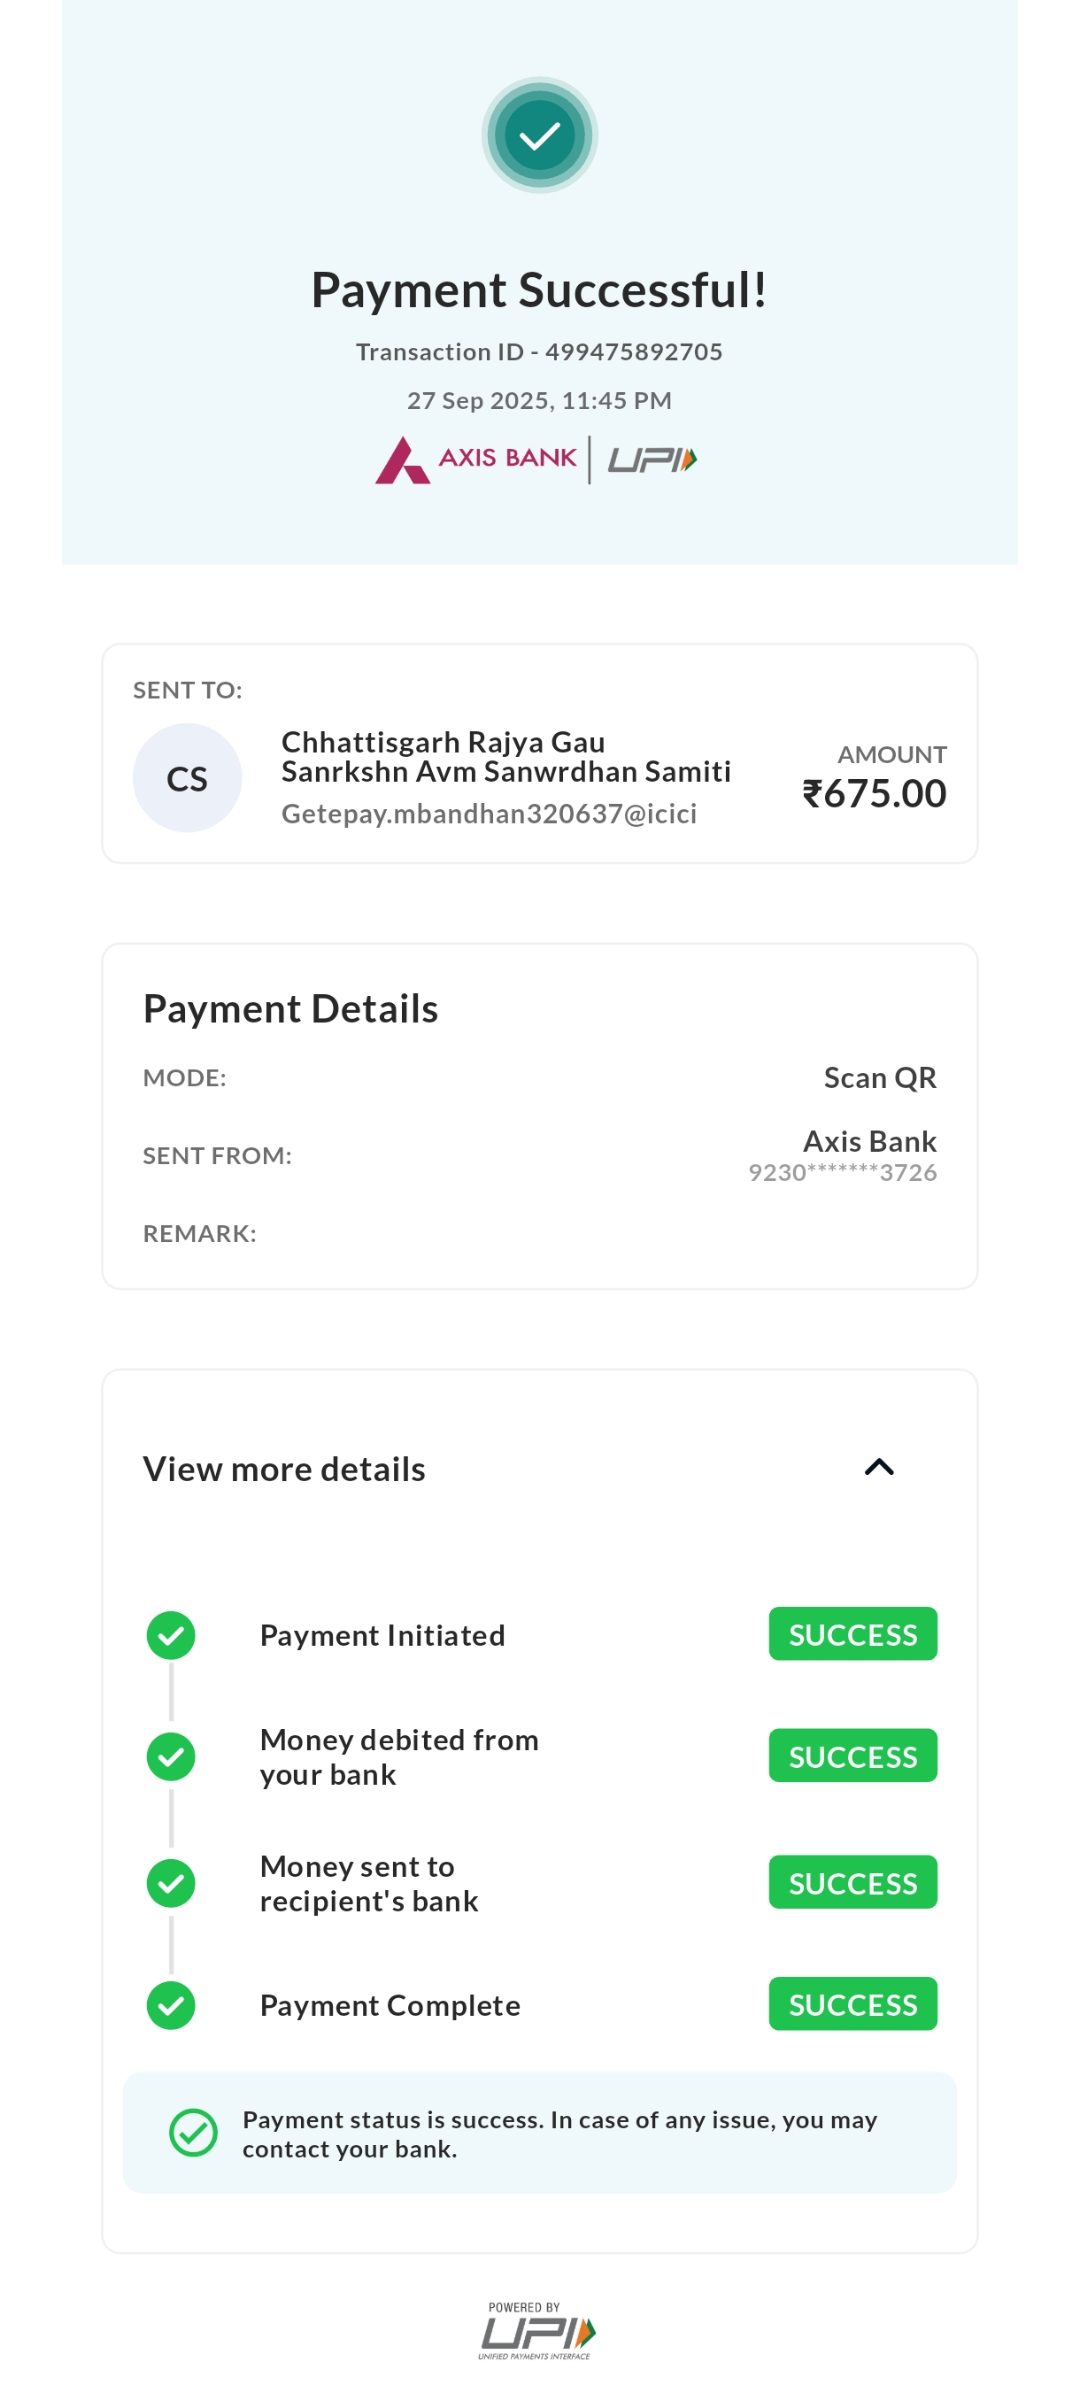The image size is (1080, 2408).
Task: Click the Money debited green check icon
Action: coord(171,1757)
